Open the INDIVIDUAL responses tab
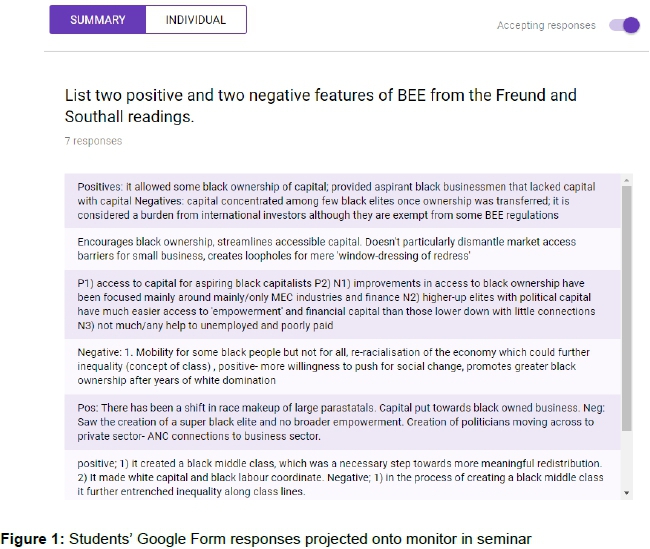 coord(196,19)
